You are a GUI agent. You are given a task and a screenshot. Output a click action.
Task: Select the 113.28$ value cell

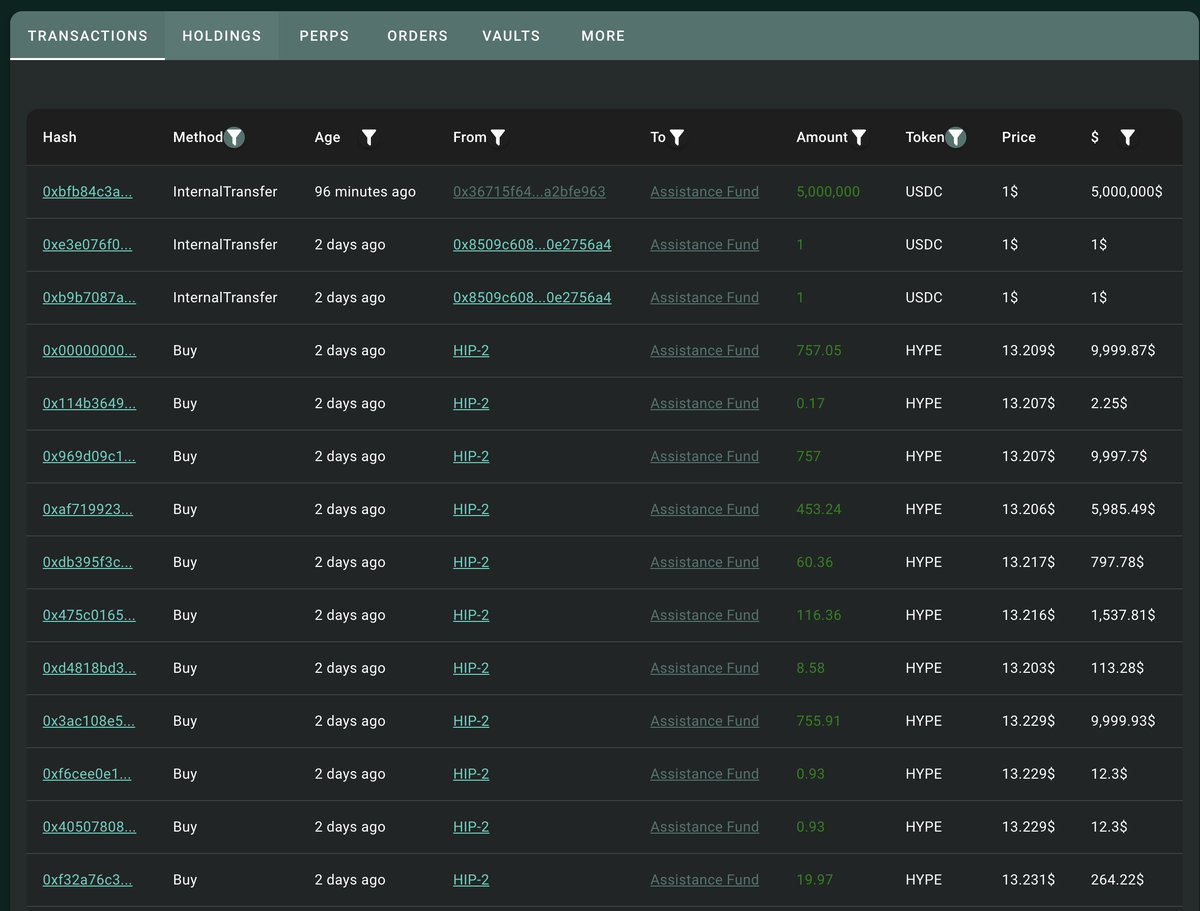pyautogui.click(x=1117, y=669)
